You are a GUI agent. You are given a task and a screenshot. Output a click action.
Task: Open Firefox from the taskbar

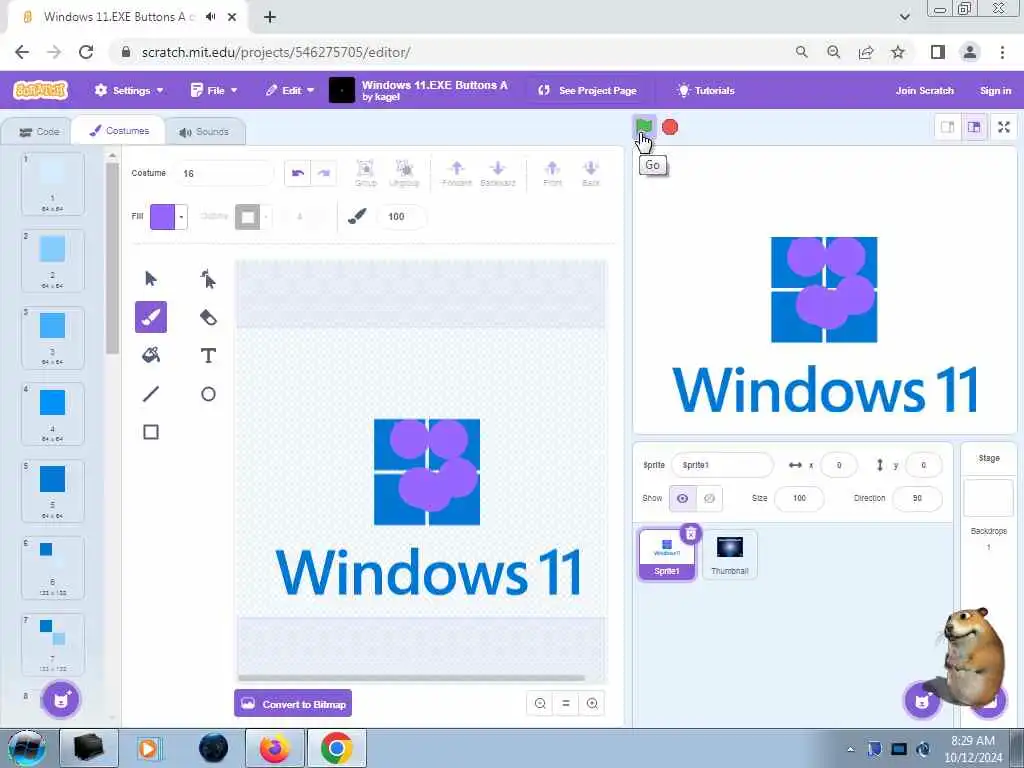[x=274, y=748]
